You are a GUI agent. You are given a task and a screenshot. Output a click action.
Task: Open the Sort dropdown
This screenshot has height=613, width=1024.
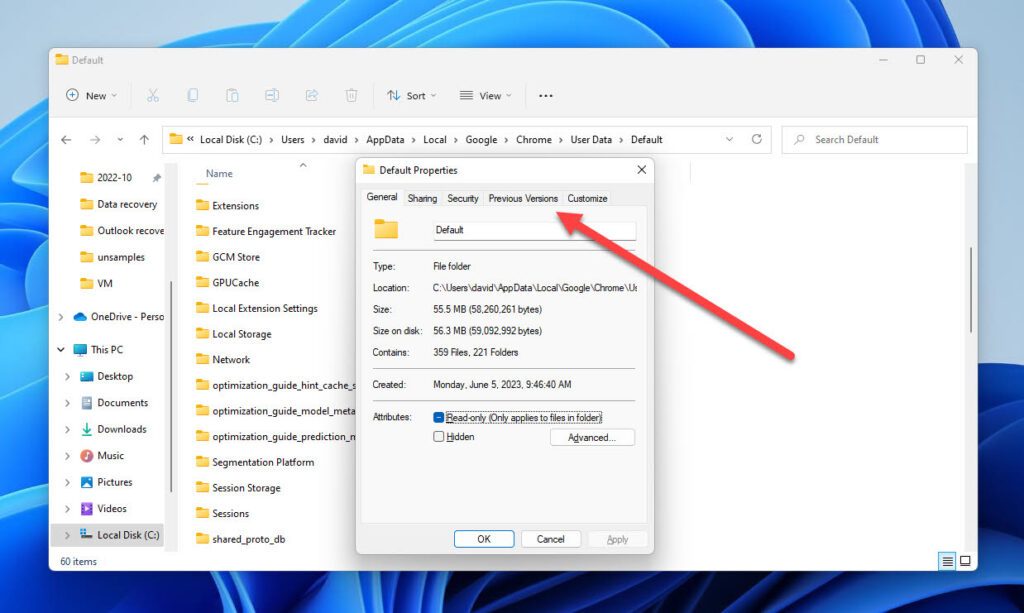click(411, 95)
